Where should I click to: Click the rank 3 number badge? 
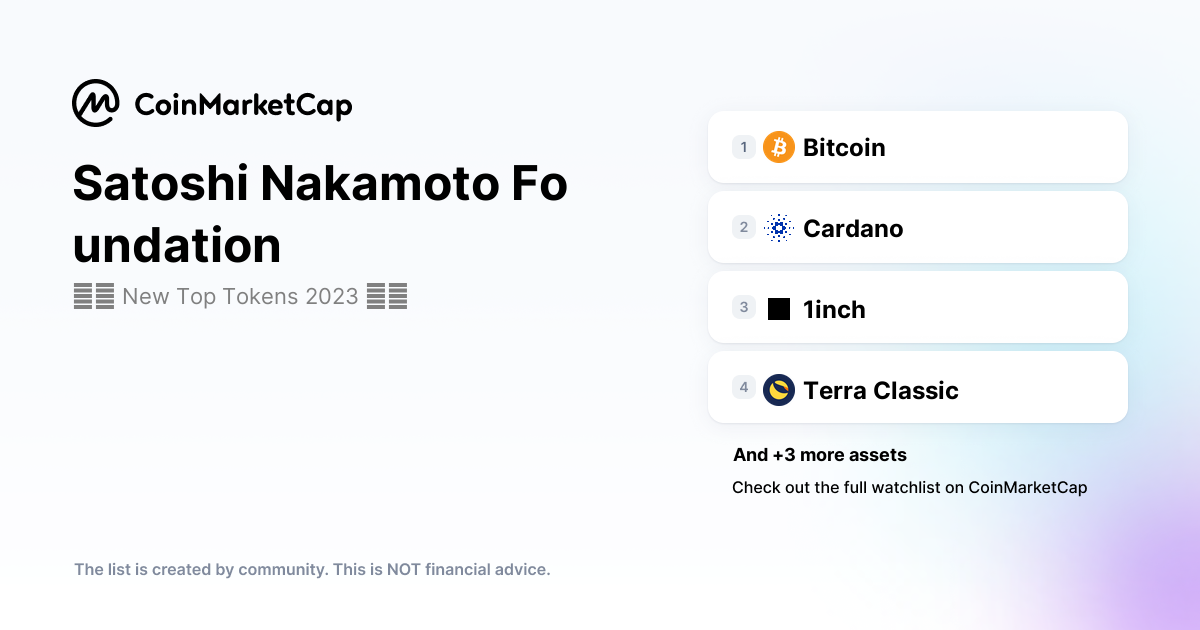tap(744, 308)
